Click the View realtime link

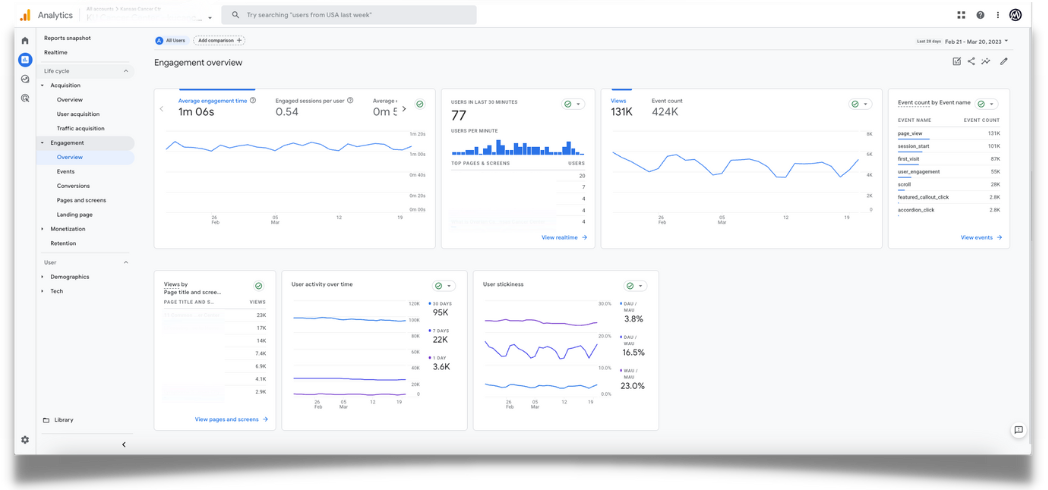point(564,238)
